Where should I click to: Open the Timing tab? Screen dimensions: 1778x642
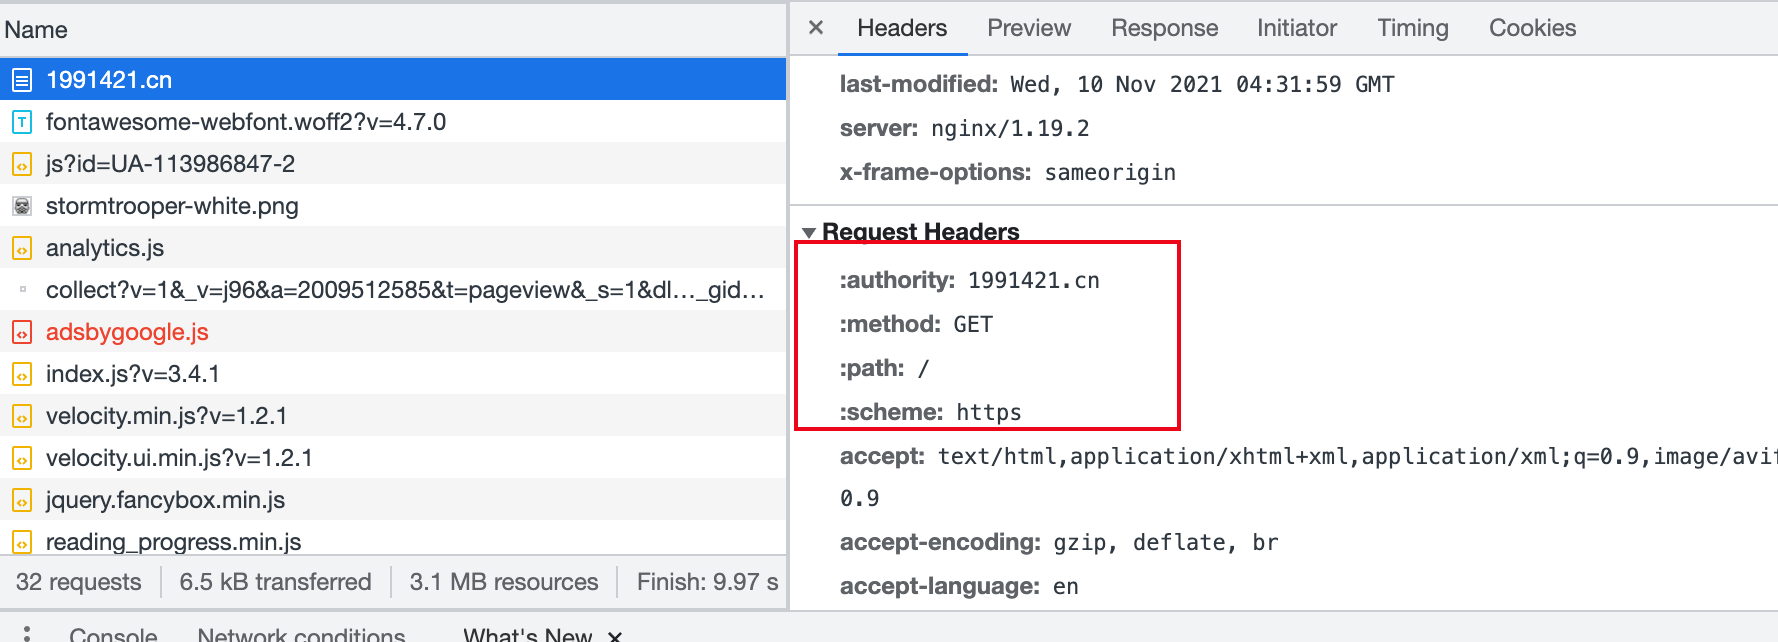1412,28
